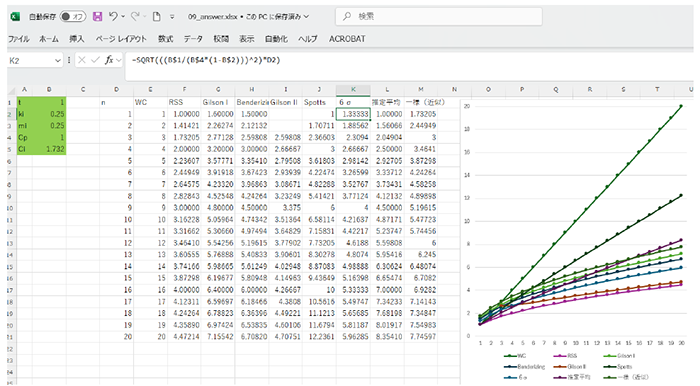700x386 pixels.
Task: Open the 数式 ribbon tab
Action: tap(165, 39)
